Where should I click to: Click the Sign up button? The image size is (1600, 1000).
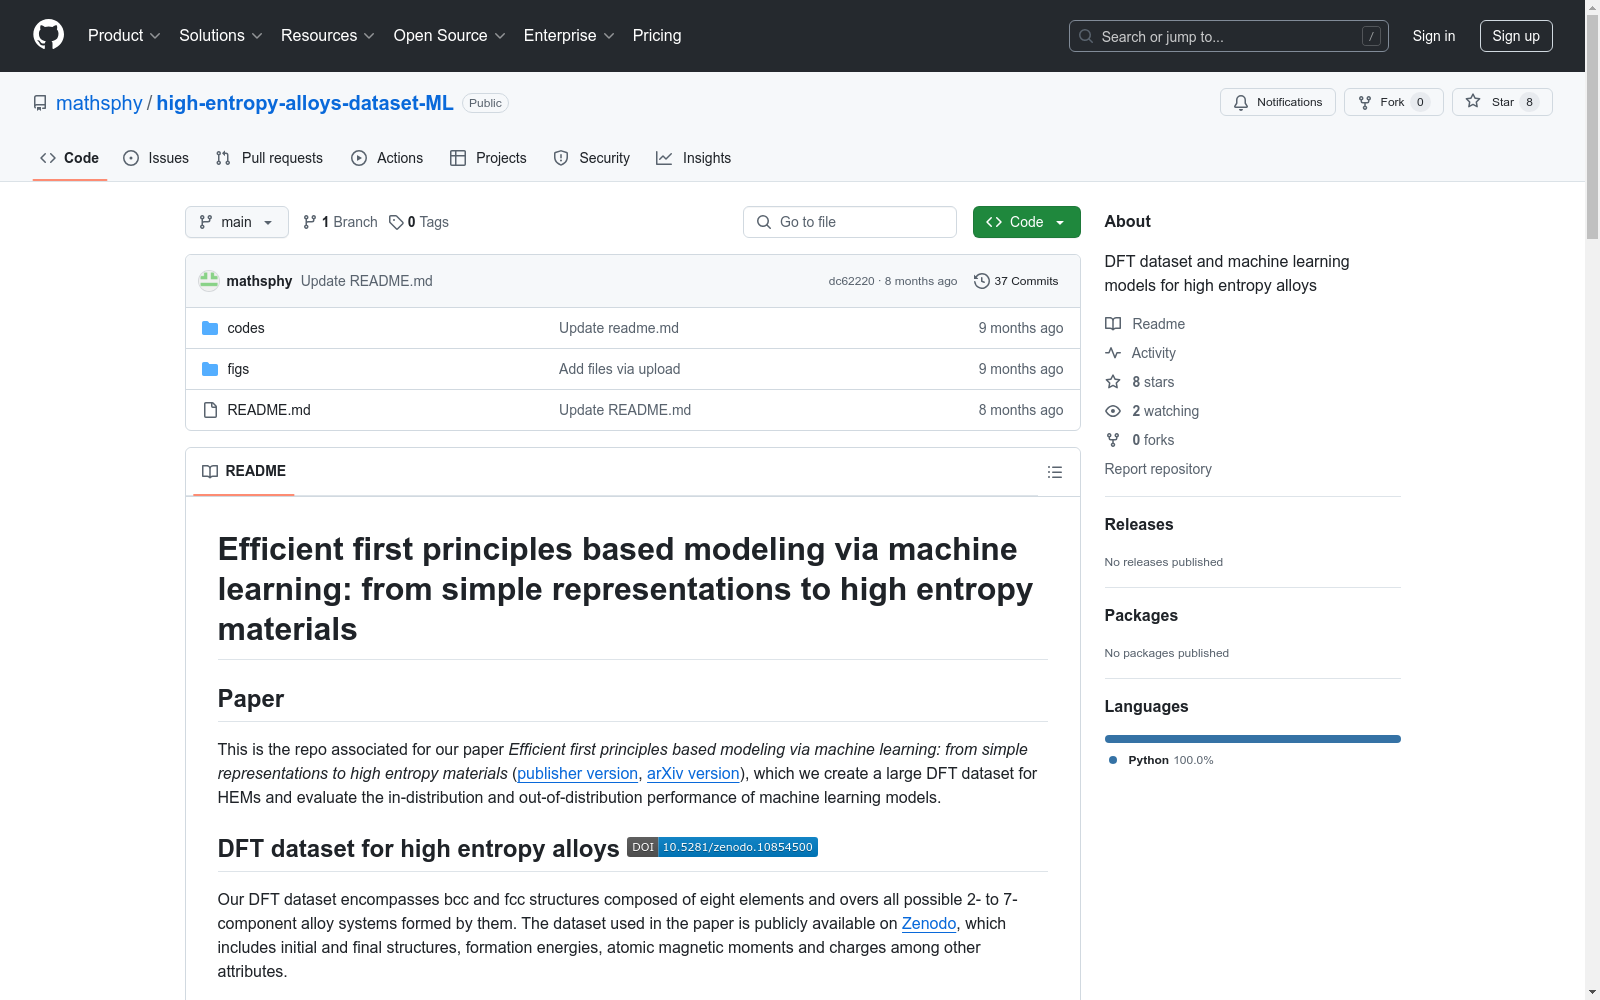click(x=1516, y=36)
